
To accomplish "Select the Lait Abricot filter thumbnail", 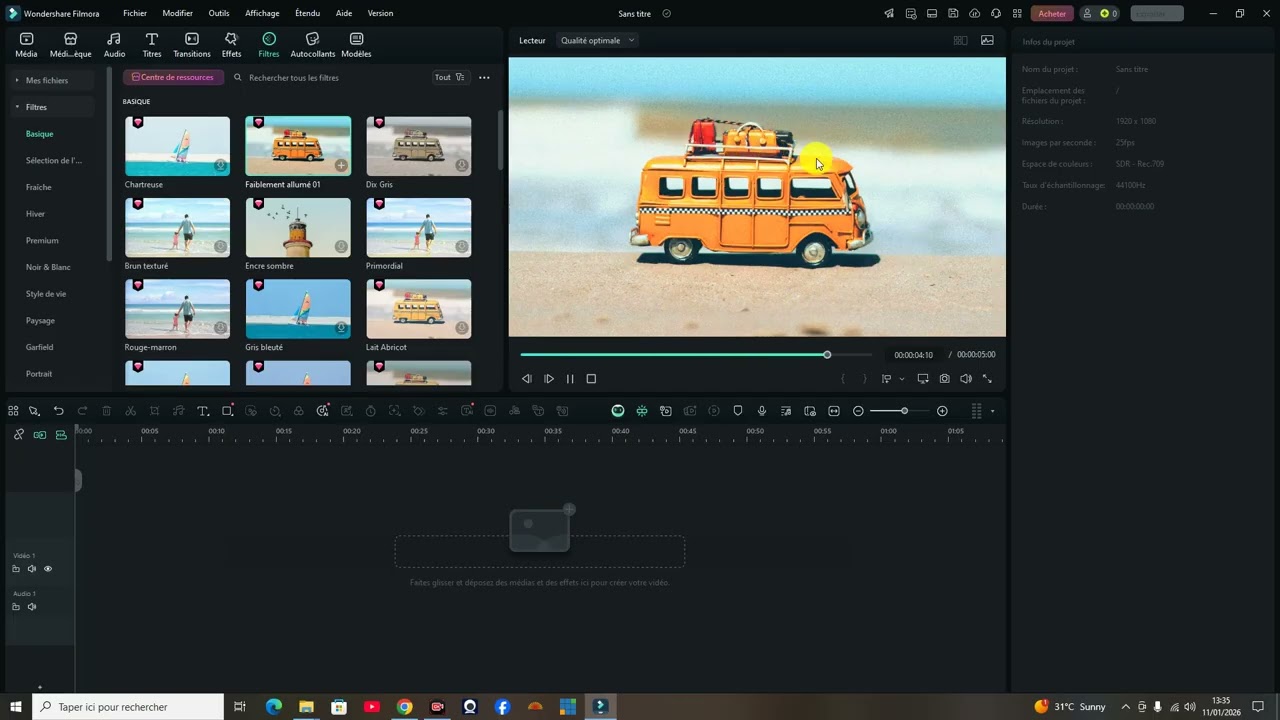I will coord(418,309).
